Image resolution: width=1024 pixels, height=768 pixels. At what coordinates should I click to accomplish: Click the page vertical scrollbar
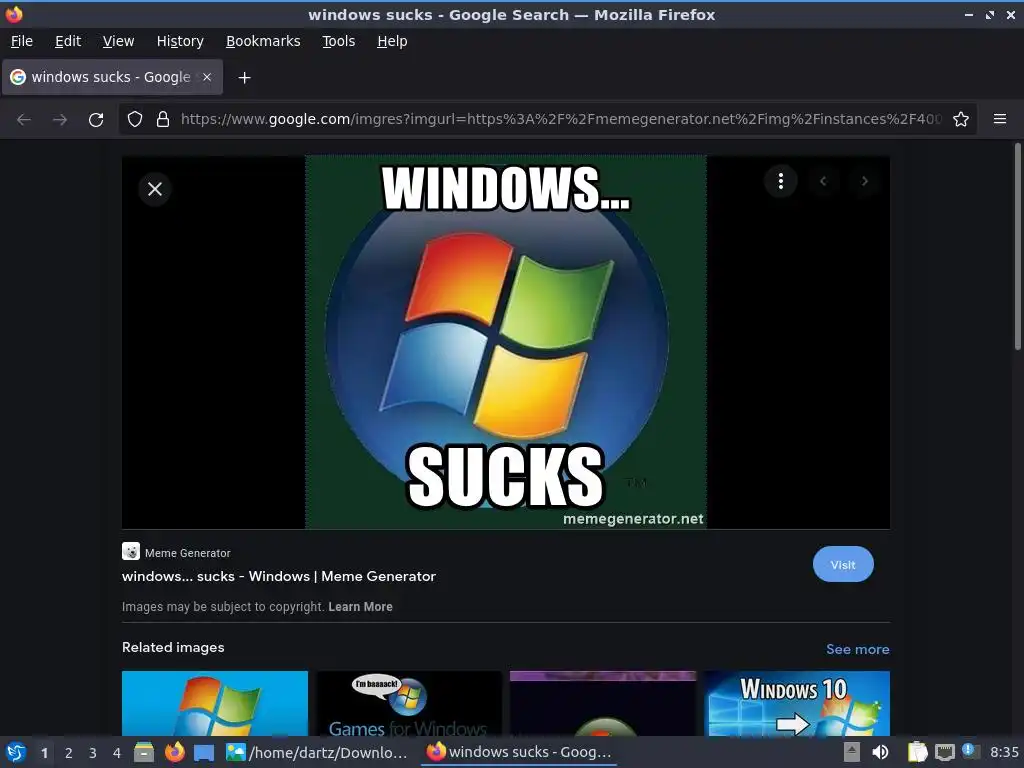(1017, 247)
